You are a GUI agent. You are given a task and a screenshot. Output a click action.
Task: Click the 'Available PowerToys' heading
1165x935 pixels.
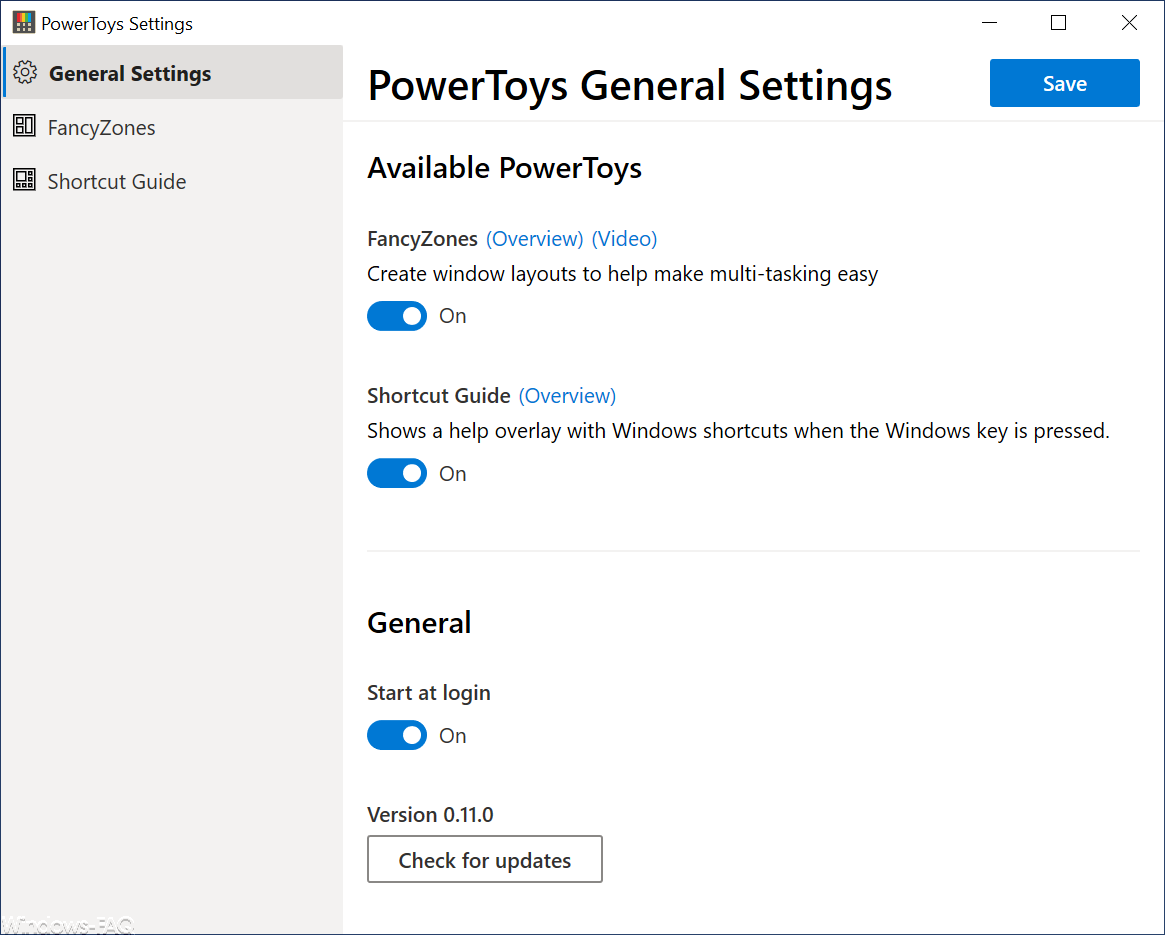[x=504, y=168]
